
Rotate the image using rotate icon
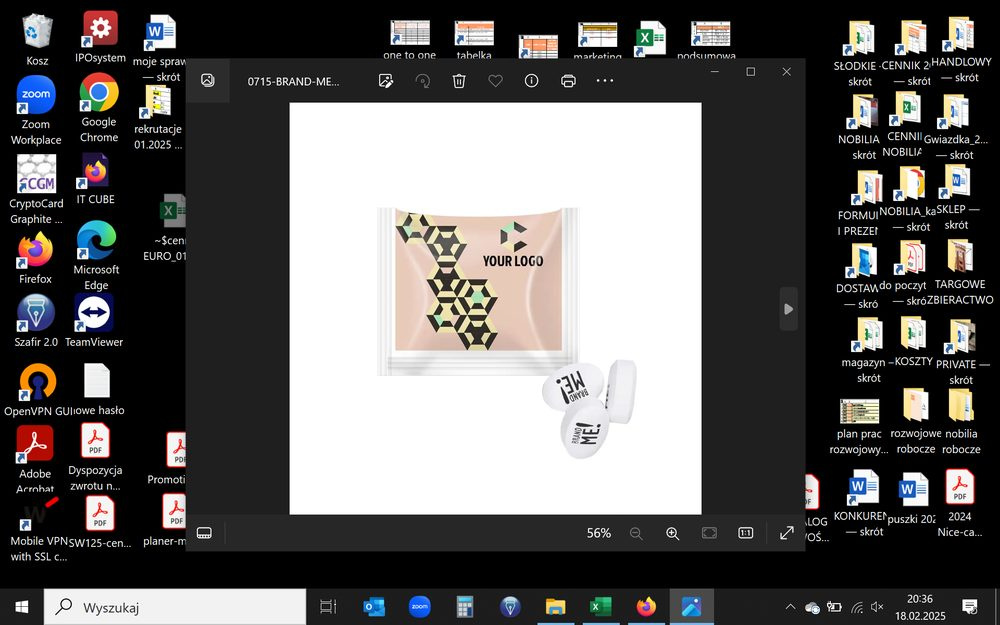[x=422, y=81]
